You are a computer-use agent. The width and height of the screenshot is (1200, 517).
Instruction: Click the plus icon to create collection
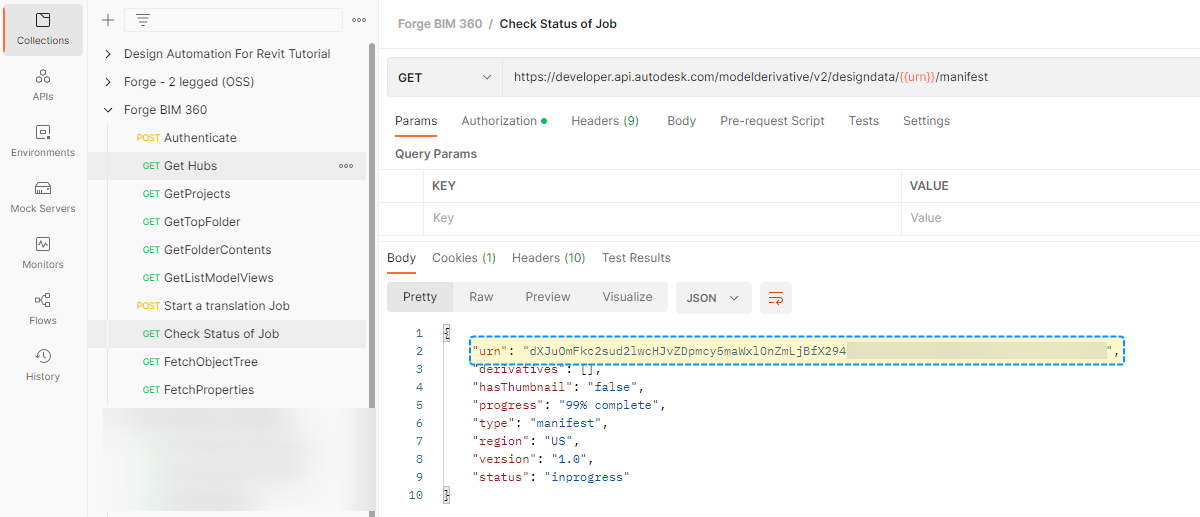click(108, 20)
